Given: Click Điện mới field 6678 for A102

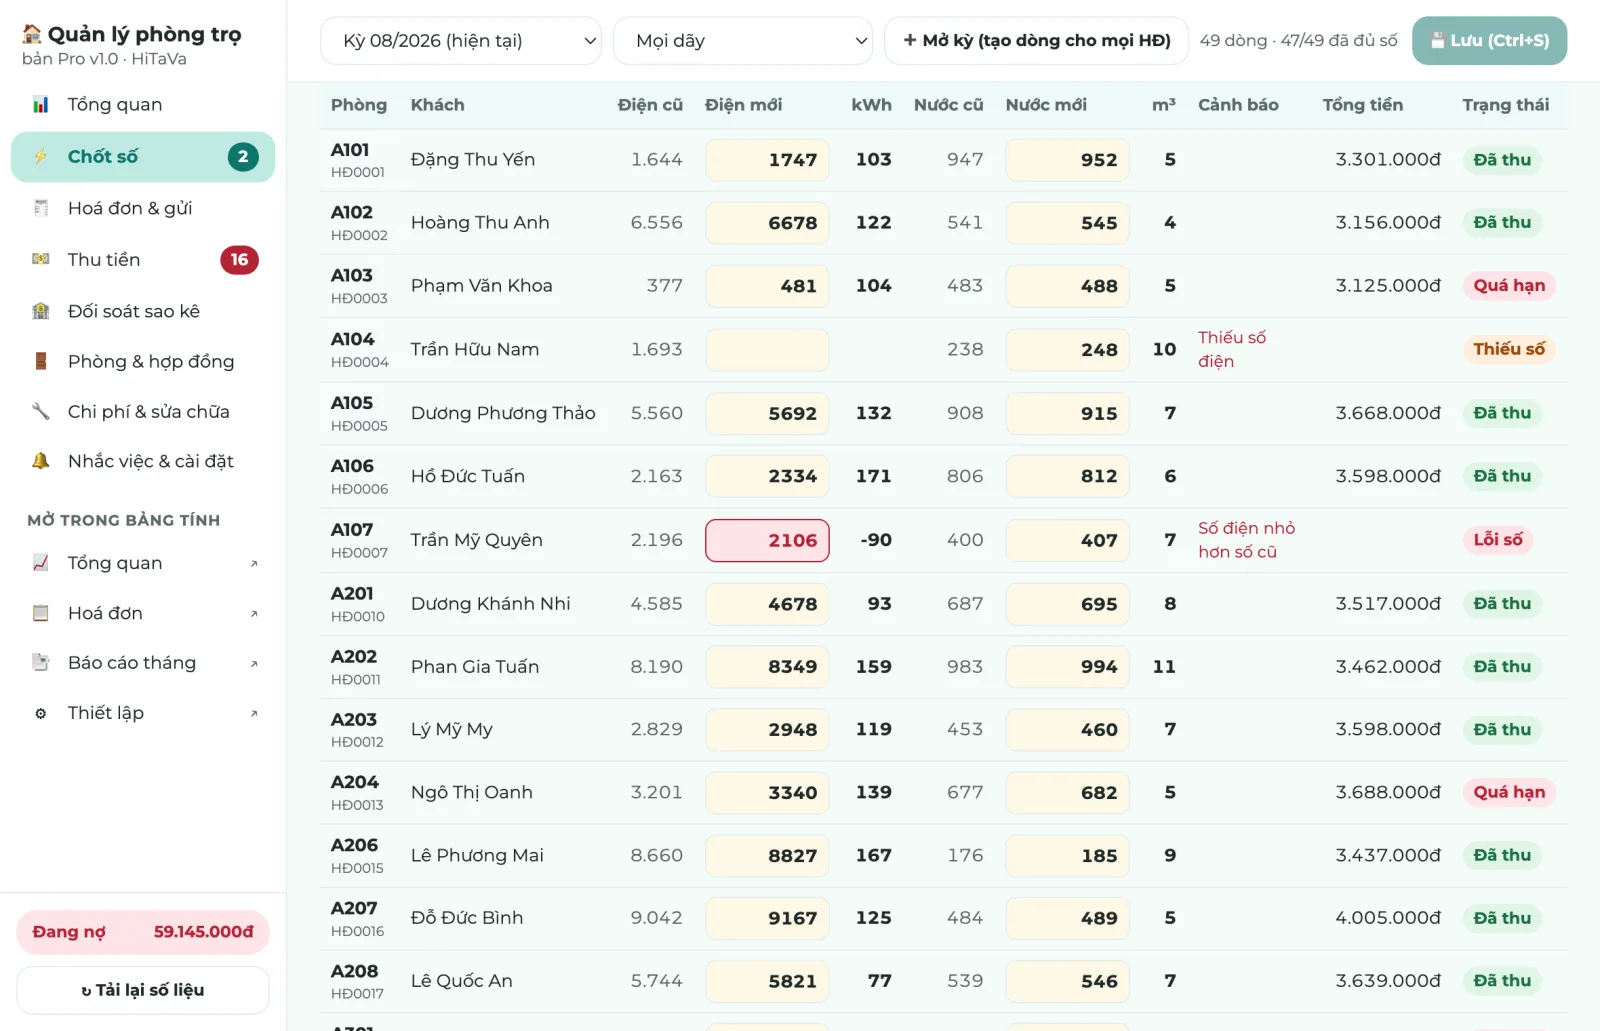Looking at the screenshot, I should point(767,223).
